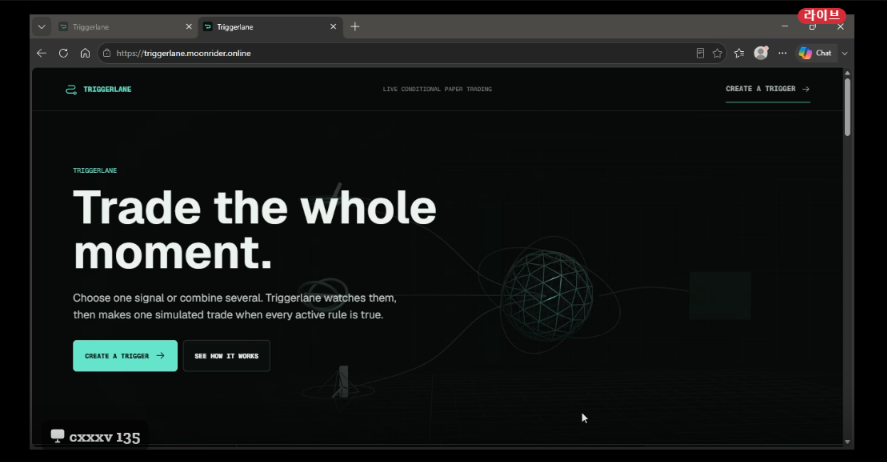This screenshot has height=462, width=887.
Task: Click the scrollbar up arrow
Action: [847, 73]
